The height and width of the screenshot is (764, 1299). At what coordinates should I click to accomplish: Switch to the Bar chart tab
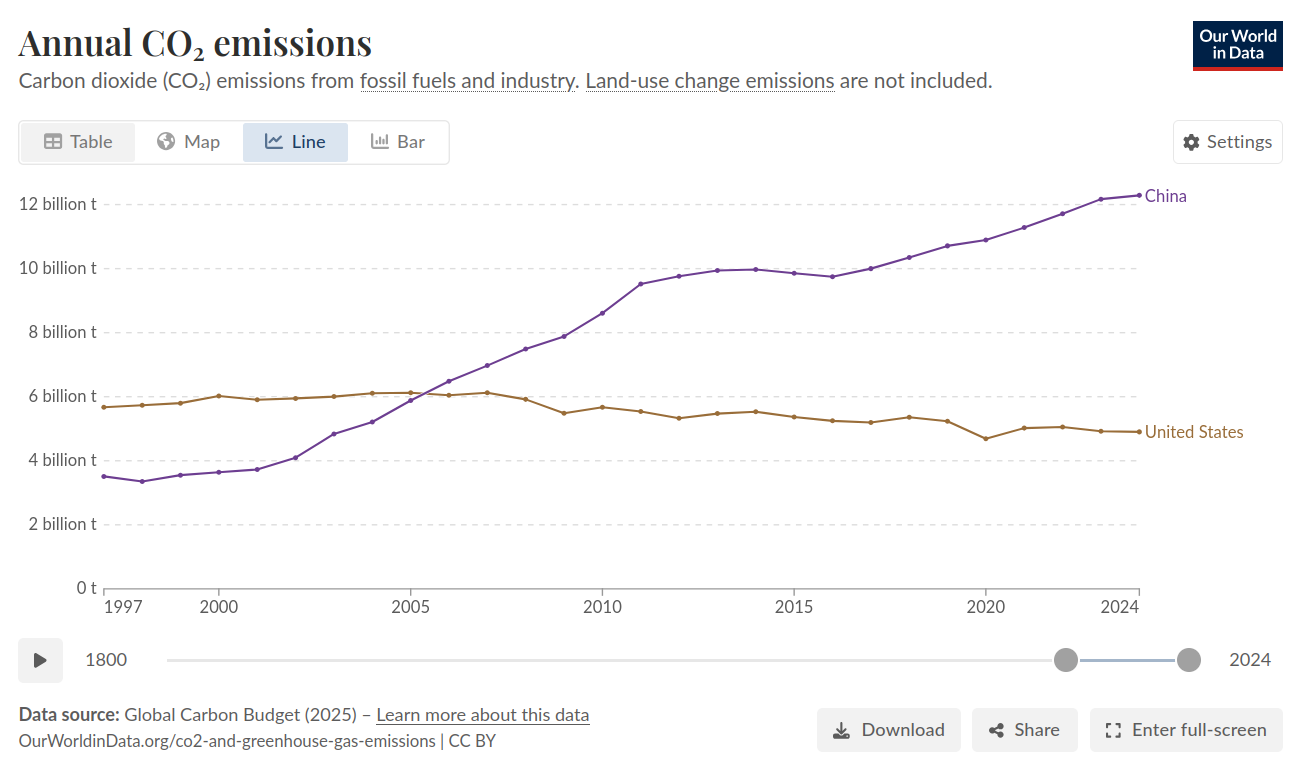(398, 142)
